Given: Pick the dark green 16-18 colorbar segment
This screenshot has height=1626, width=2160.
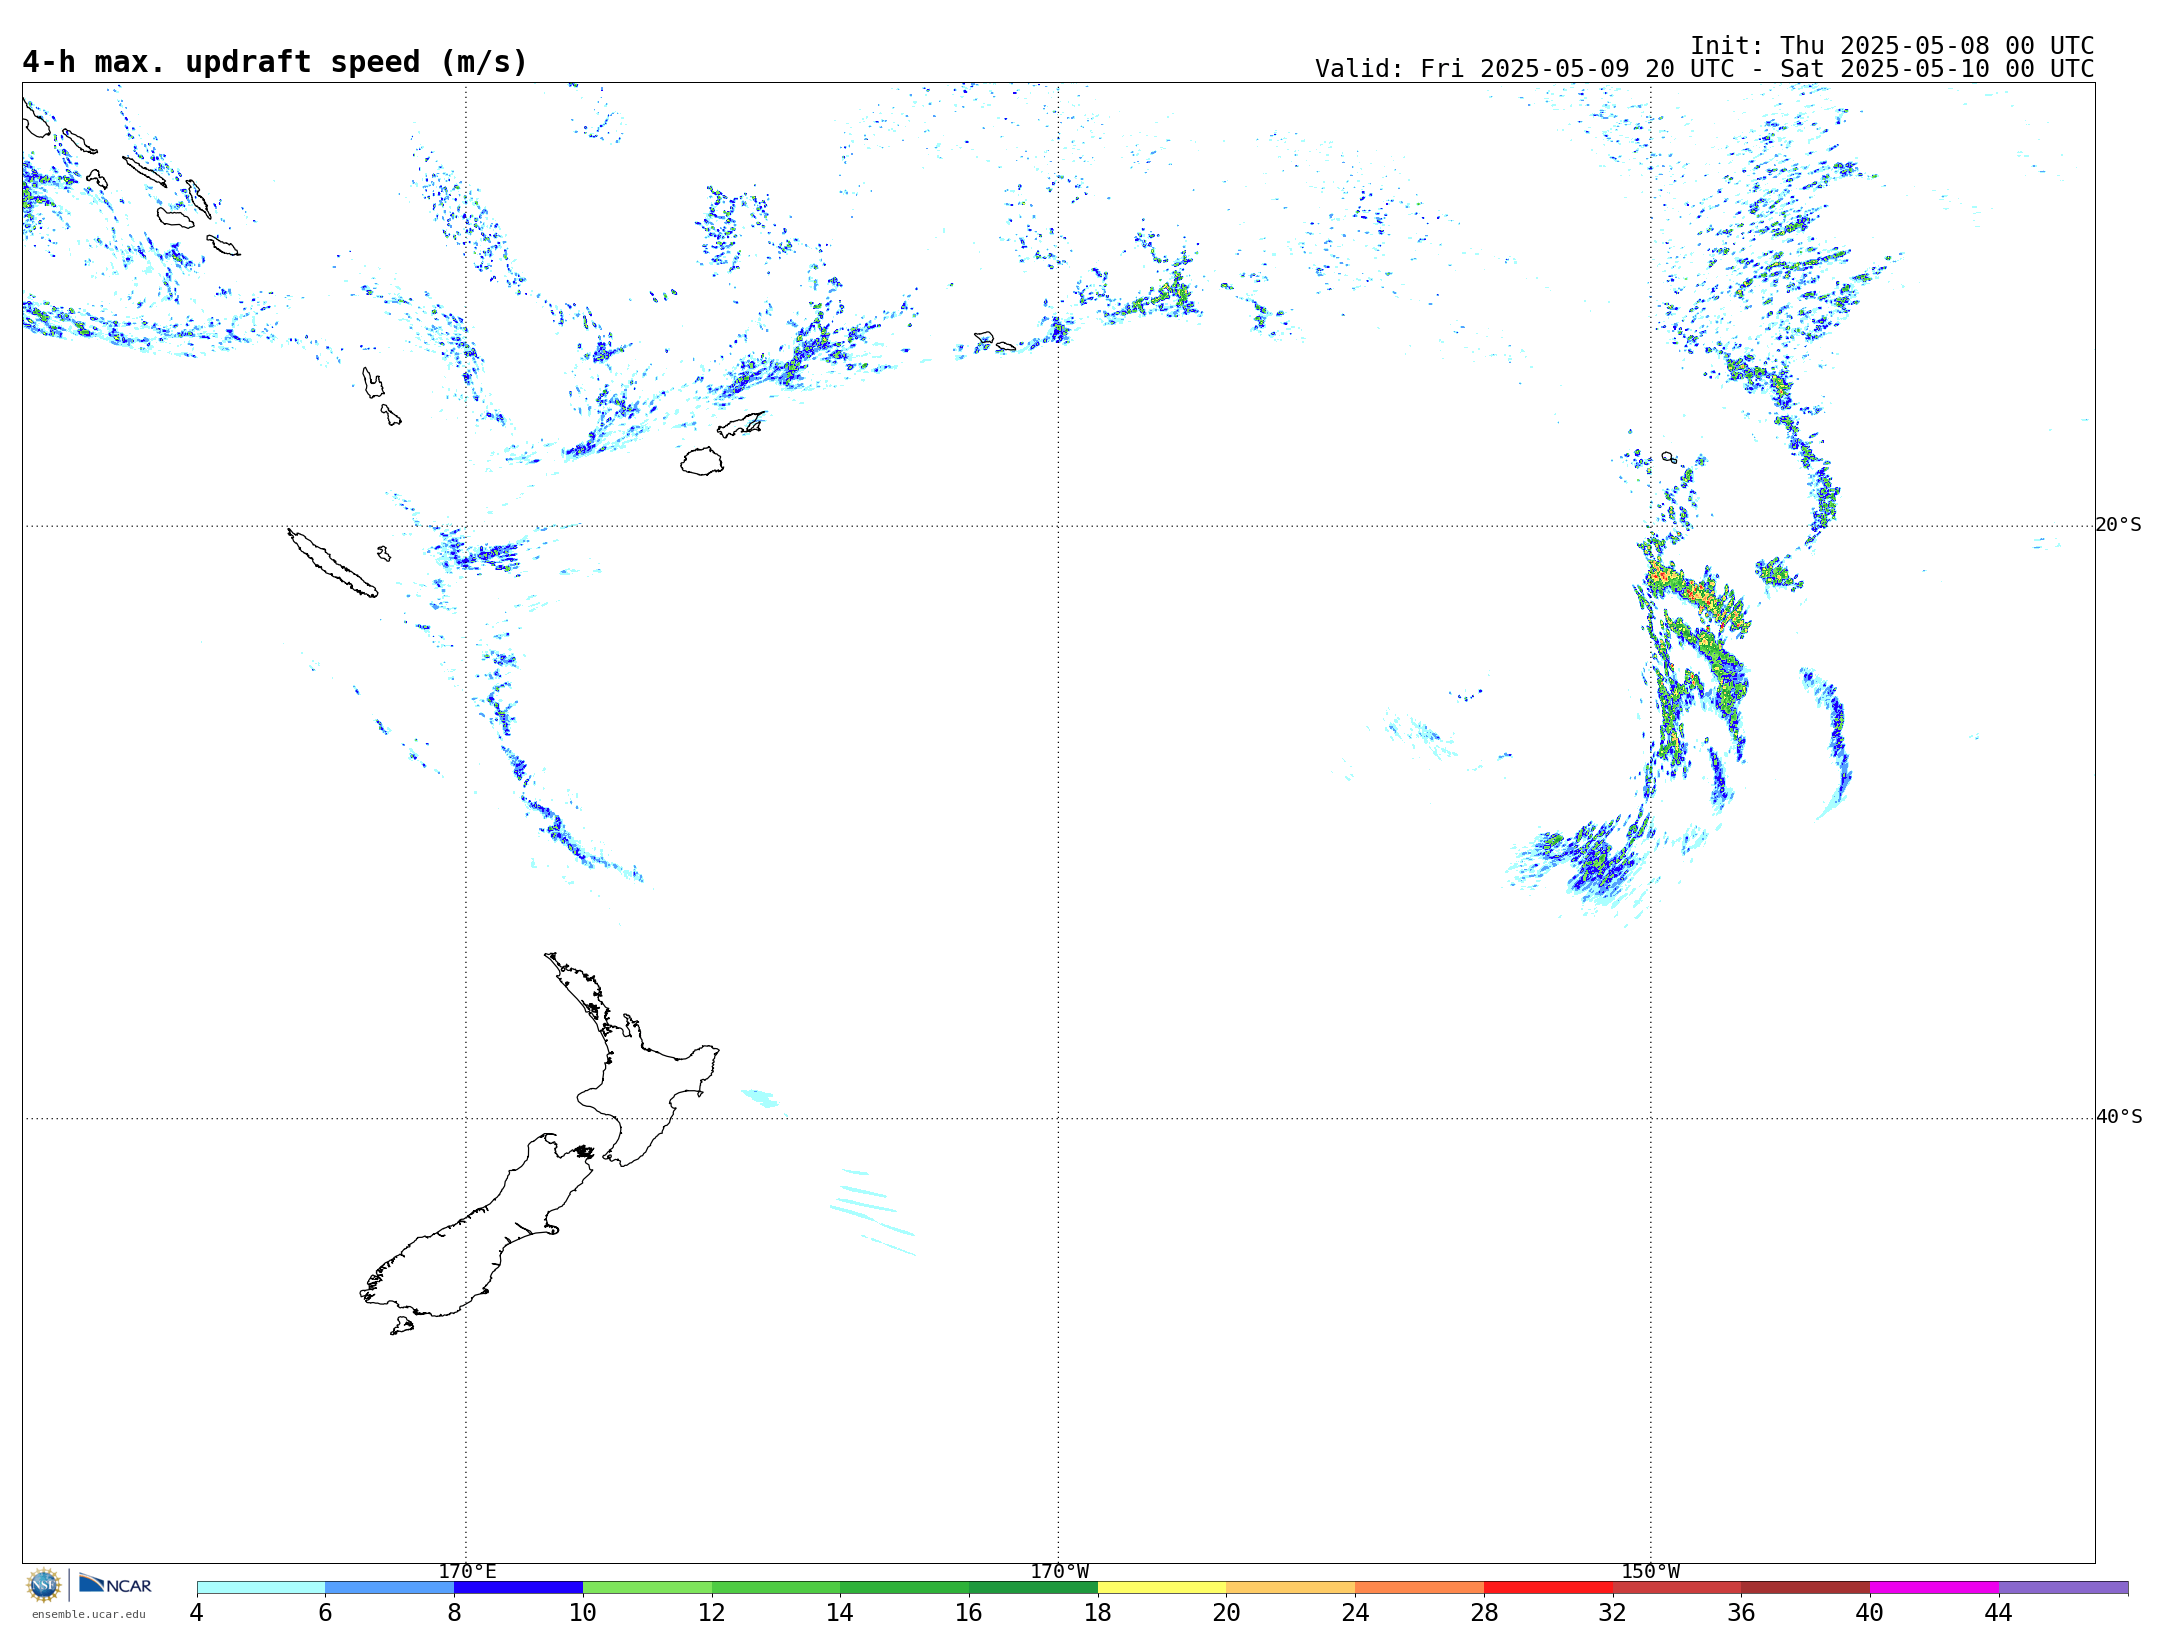Looking at the screenshot, I should 1034,1588.
